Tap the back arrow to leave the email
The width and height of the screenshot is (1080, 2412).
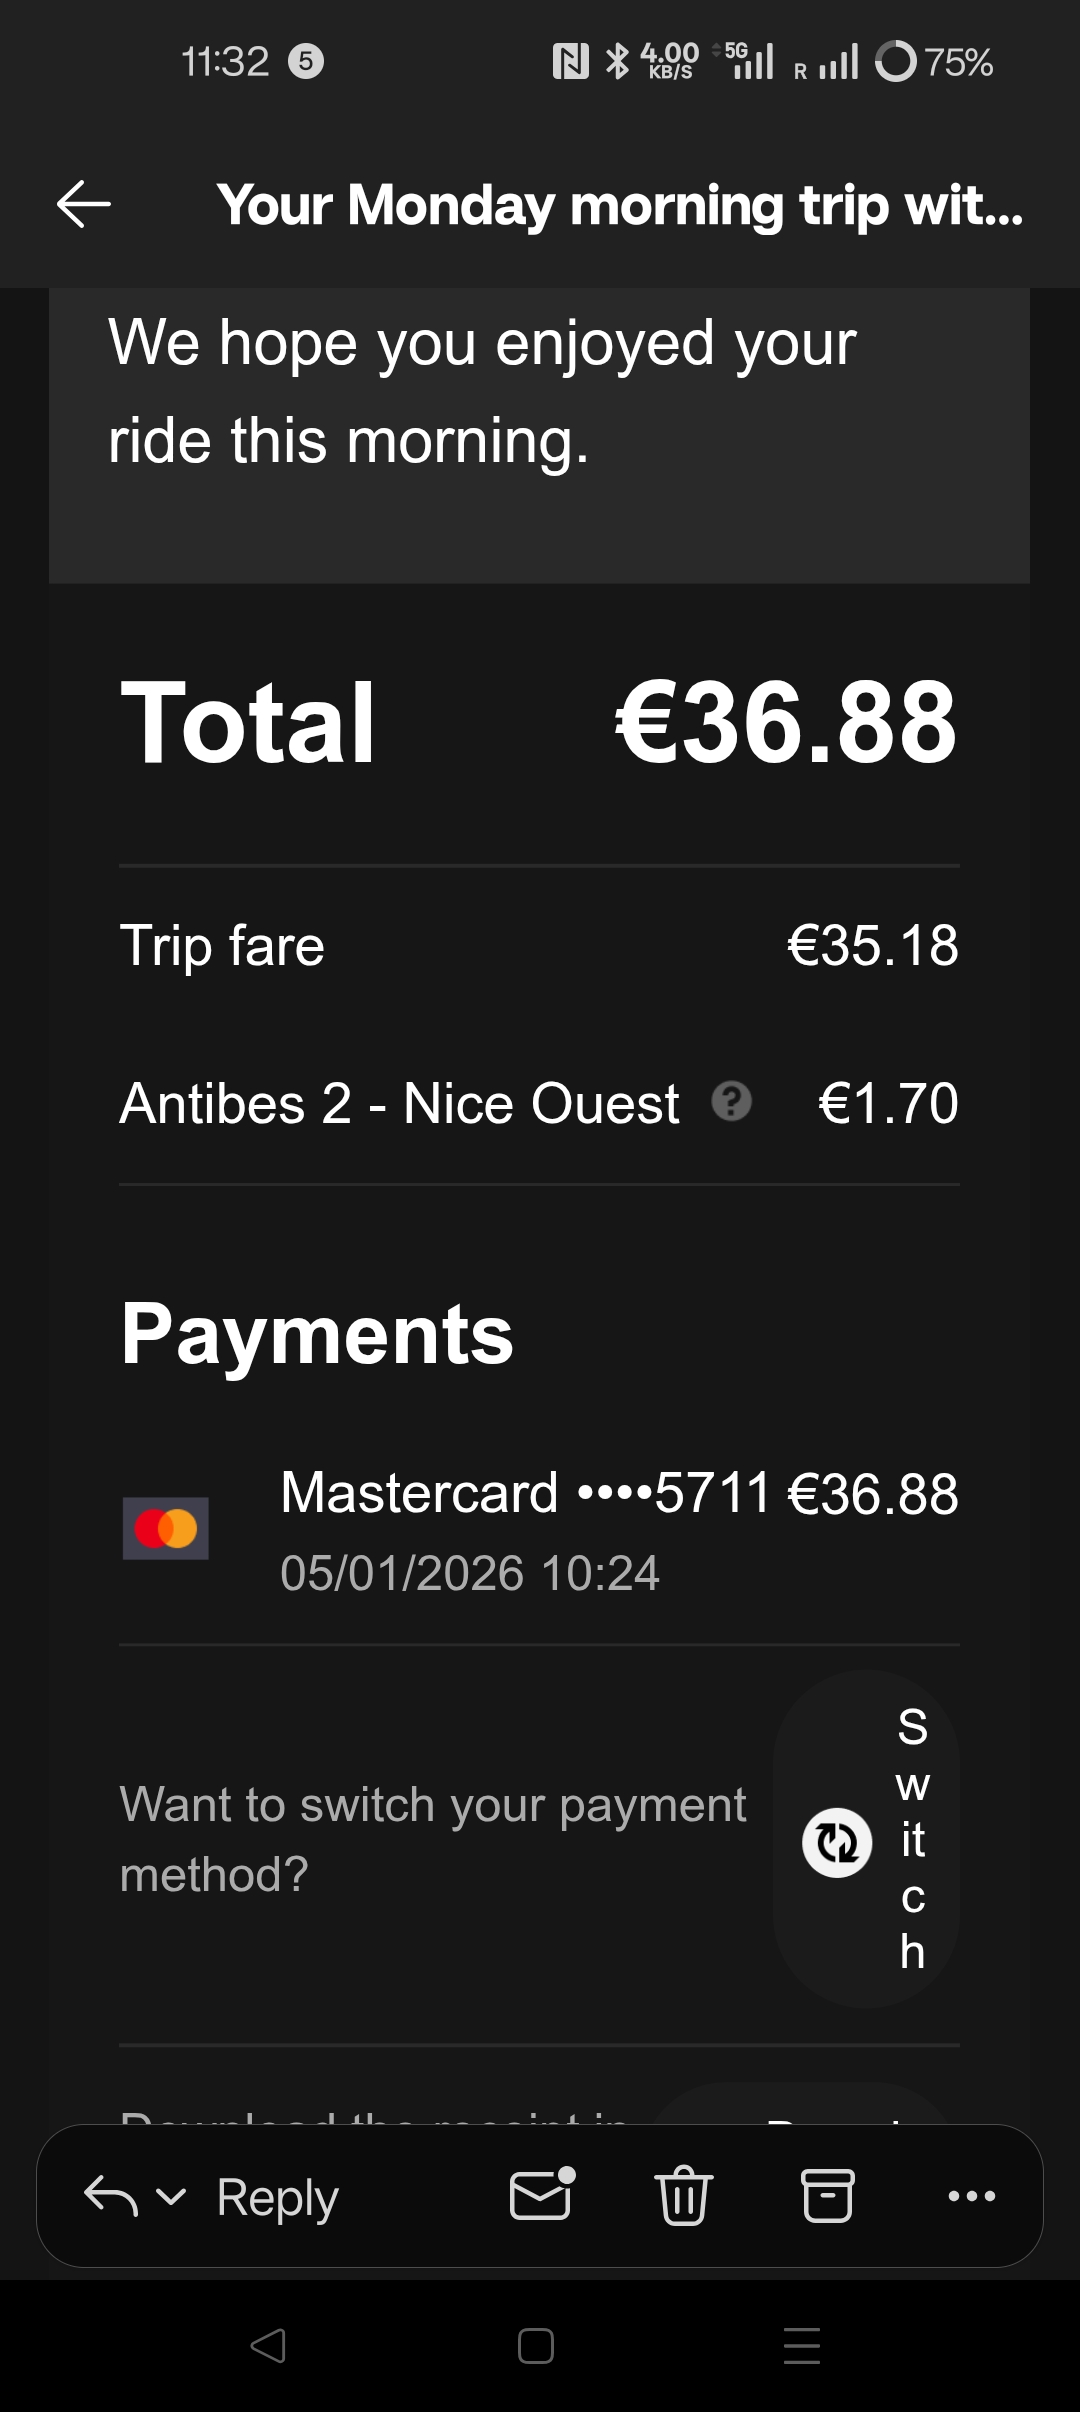84,204
